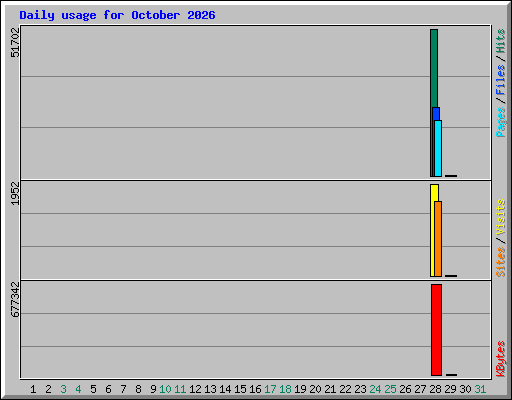This screenshot has height=400, width=512.
Task: Click day 29 marker in the Hits panel
Action: pyautogui.click(x=451, y=176)
